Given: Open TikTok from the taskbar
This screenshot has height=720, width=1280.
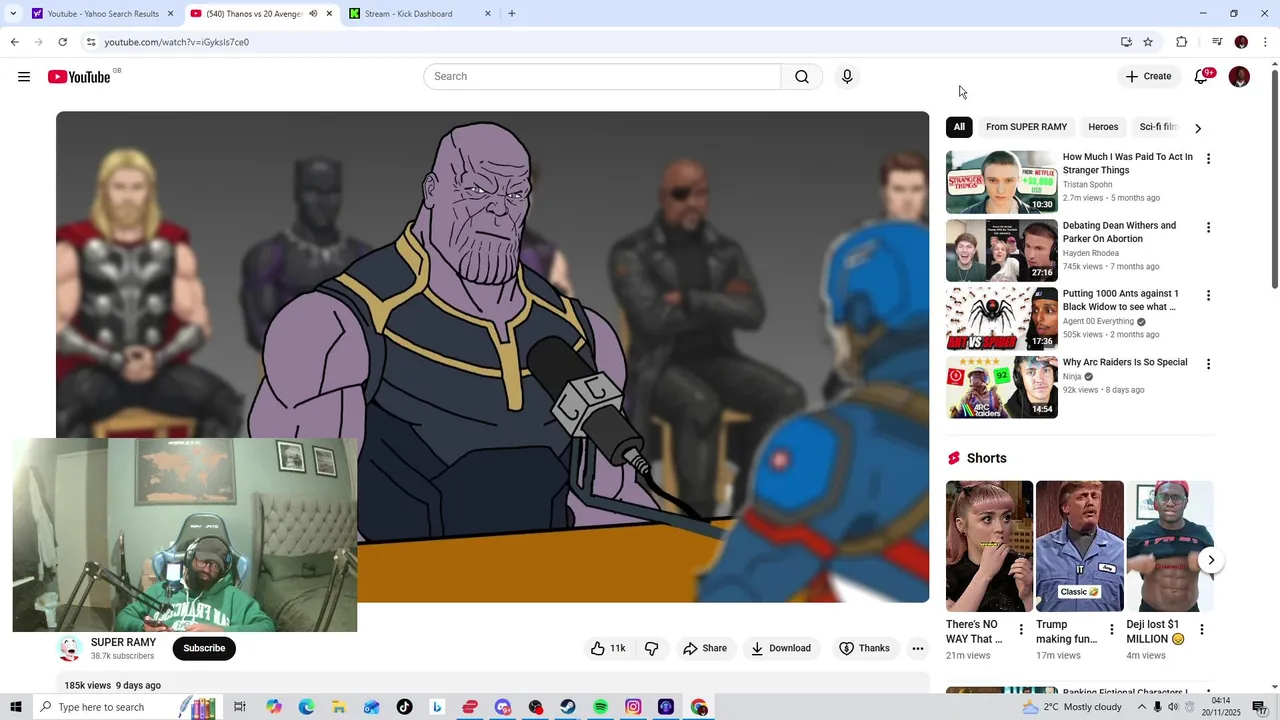Looking at the screenshot, I should 404,707.
